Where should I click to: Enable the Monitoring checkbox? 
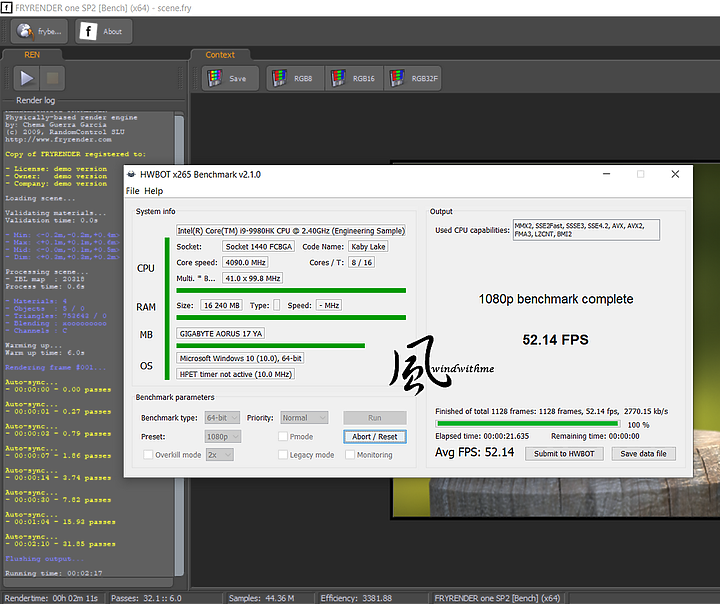pyautogui.click(x=350, y=455)
